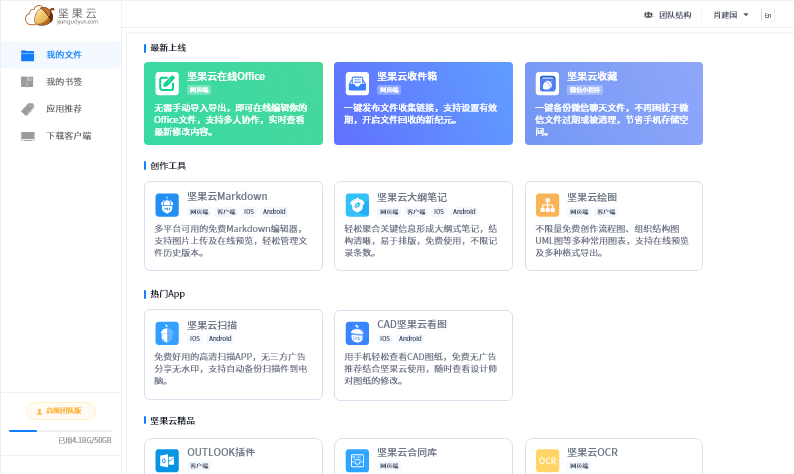This screenshot has height=474, width=794.
Task: Click the user icon in 高级团队版 badge
Action: click(x=39, y=411)
